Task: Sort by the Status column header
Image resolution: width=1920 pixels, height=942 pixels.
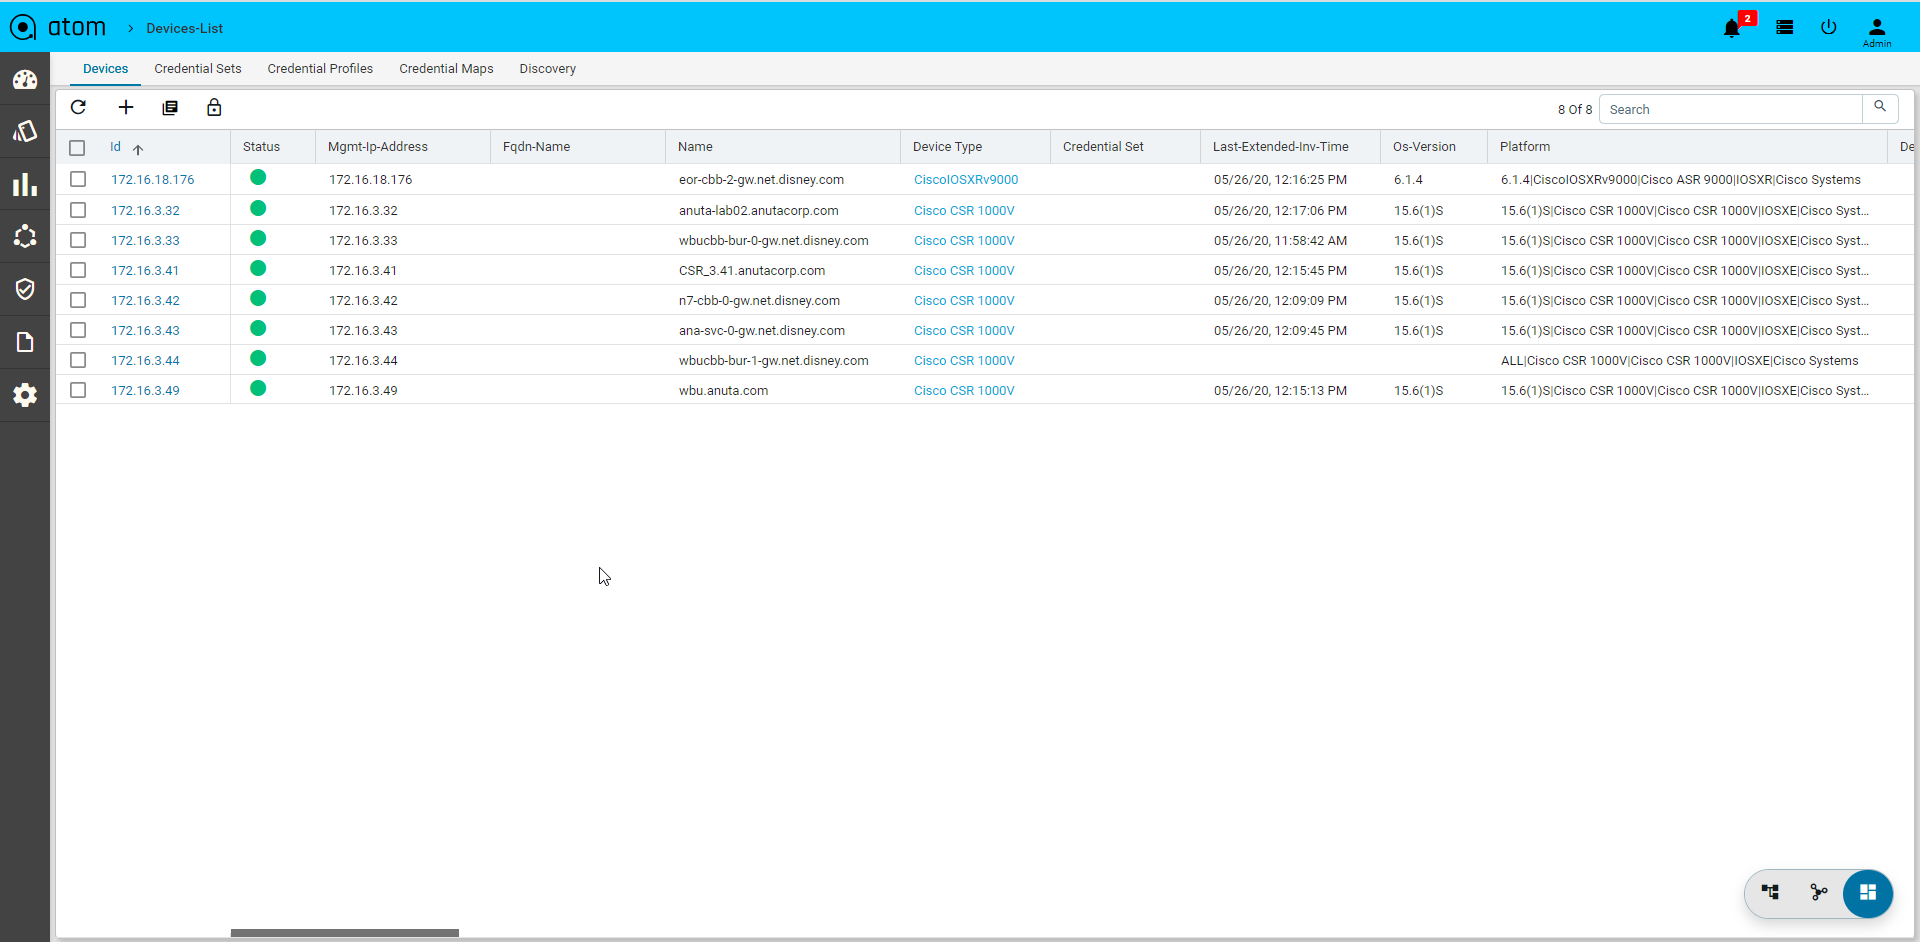Action: tap(262, 147)
